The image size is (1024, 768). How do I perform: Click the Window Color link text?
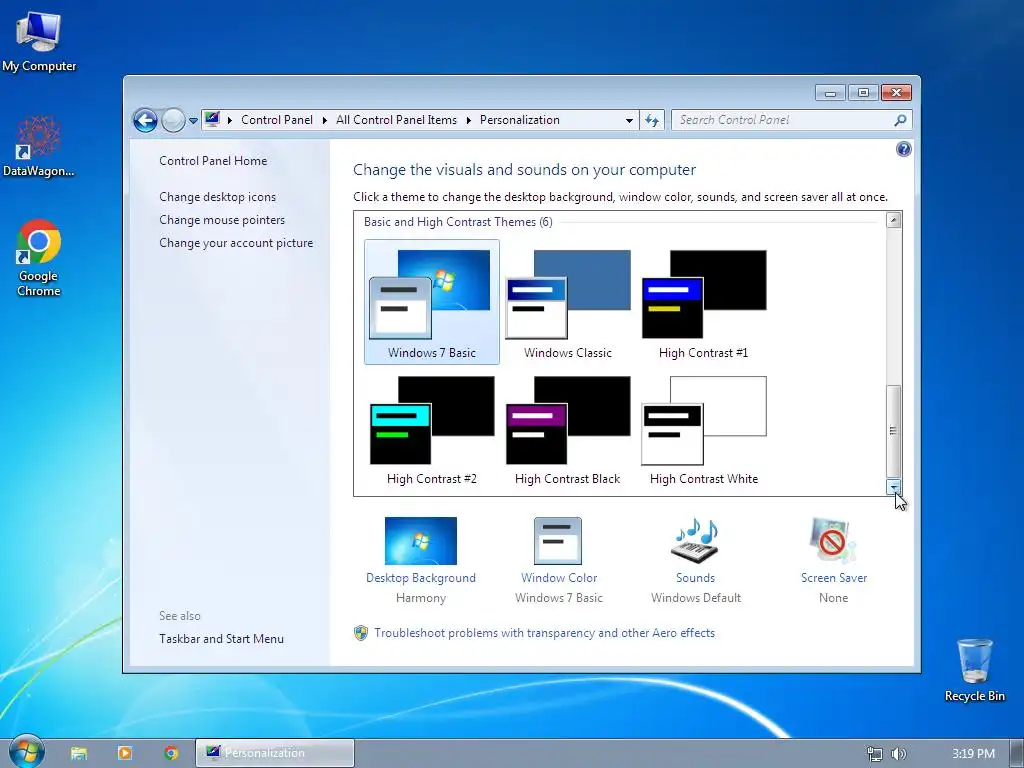(559, 578)
